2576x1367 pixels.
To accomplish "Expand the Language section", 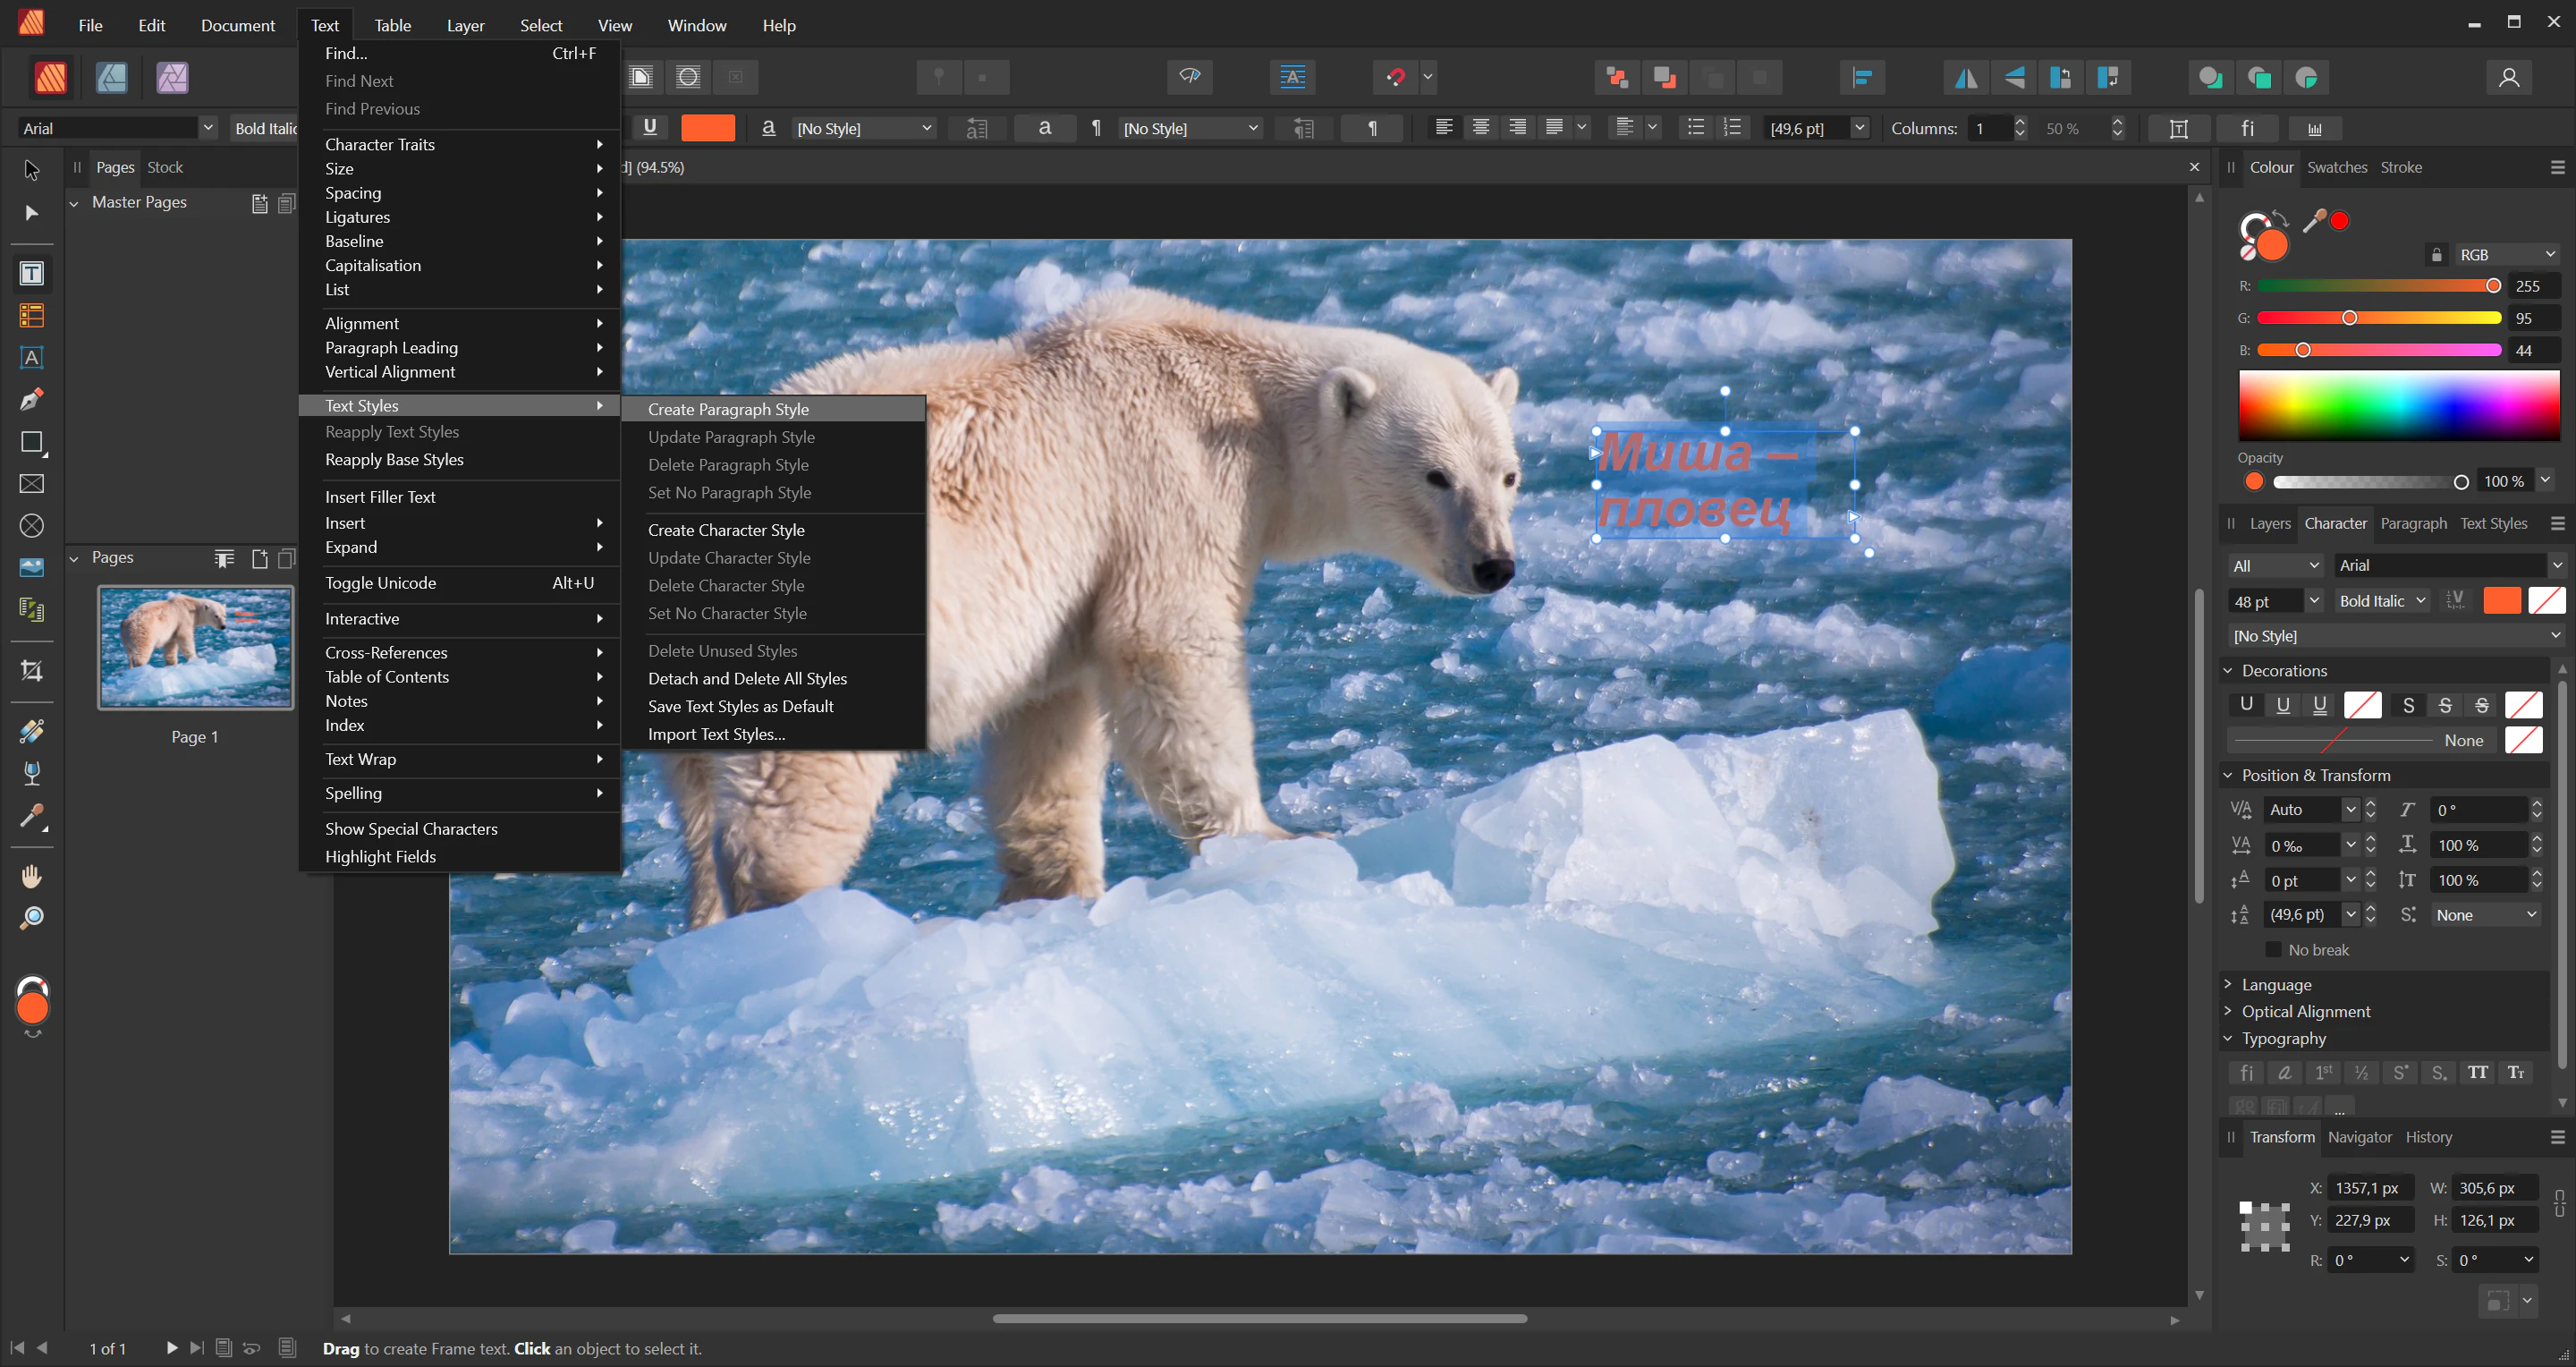I will pyautogui.click(x=2276, y=984).
